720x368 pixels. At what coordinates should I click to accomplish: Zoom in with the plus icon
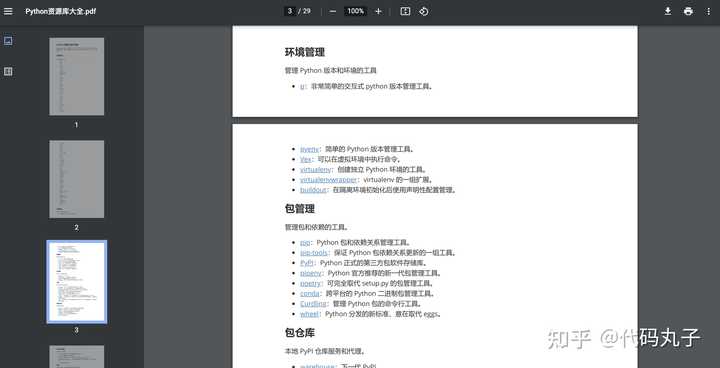point(378,11)
